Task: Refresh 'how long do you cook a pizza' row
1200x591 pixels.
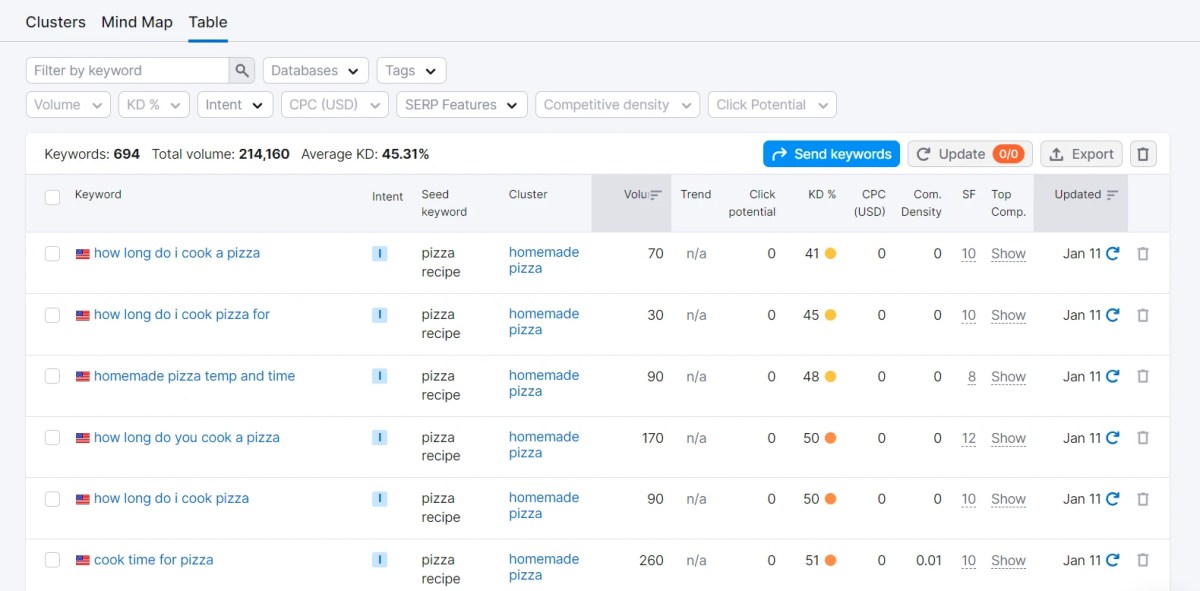Action: 1112,438
